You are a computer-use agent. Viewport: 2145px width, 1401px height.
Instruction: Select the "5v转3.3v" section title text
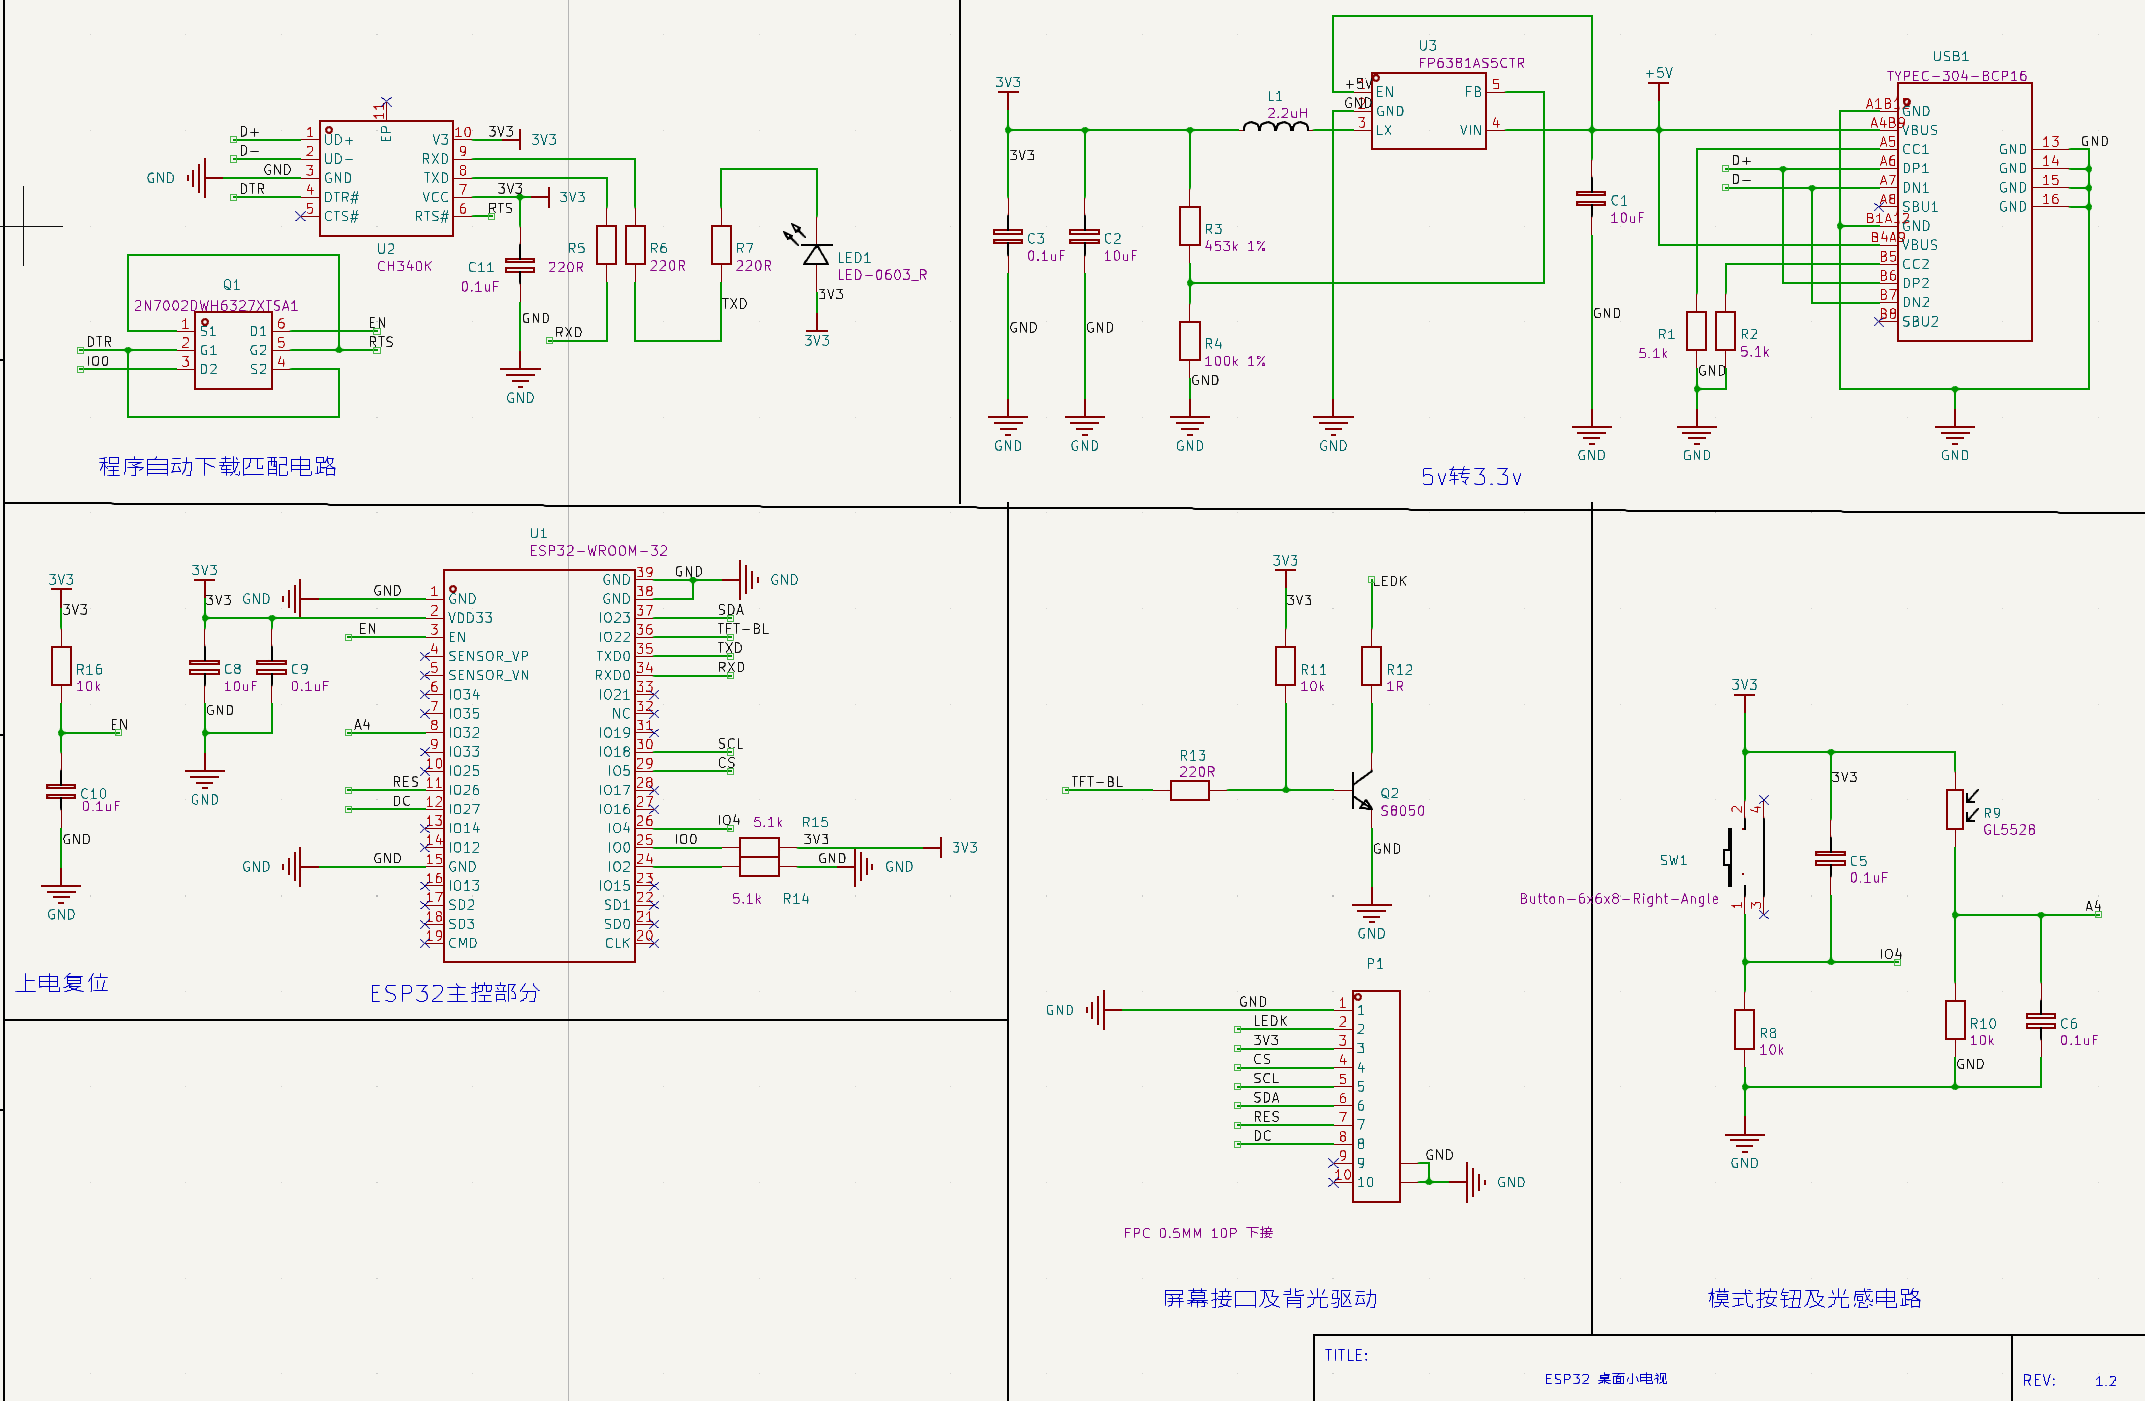(x=1471, y=477)
